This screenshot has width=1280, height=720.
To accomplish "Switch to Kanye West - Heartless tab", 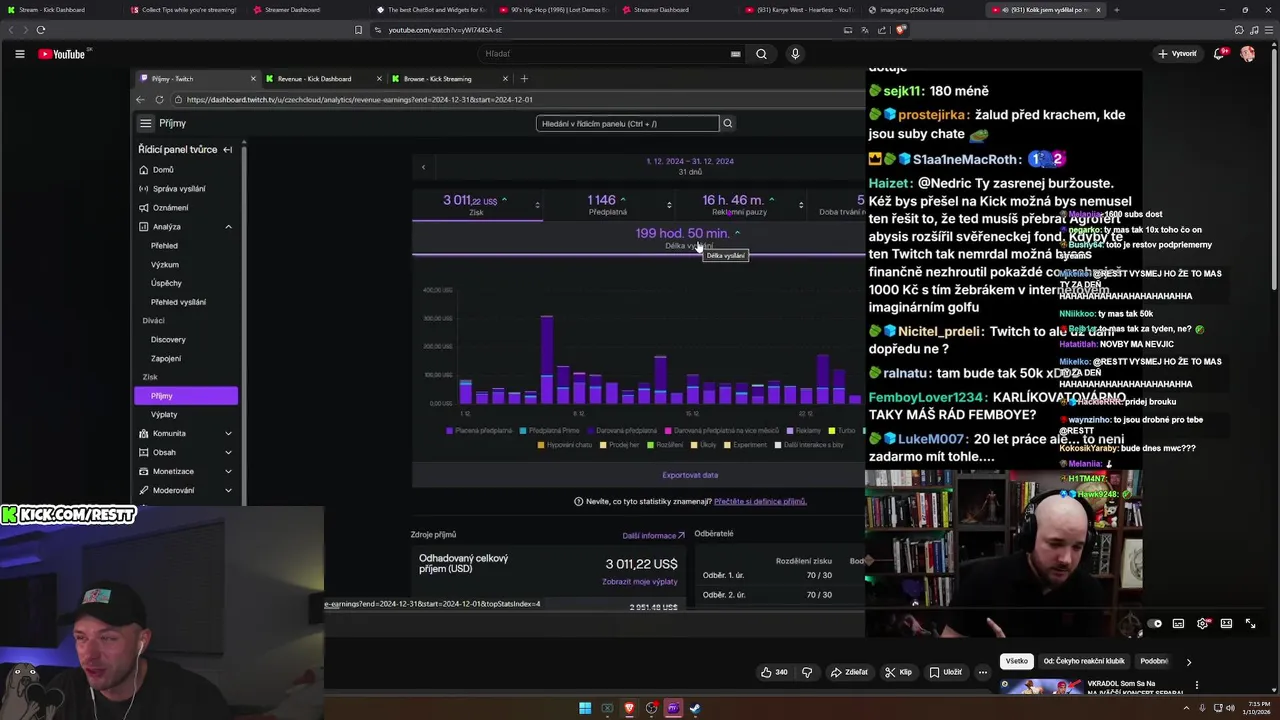I will click(x=800, y=10).
